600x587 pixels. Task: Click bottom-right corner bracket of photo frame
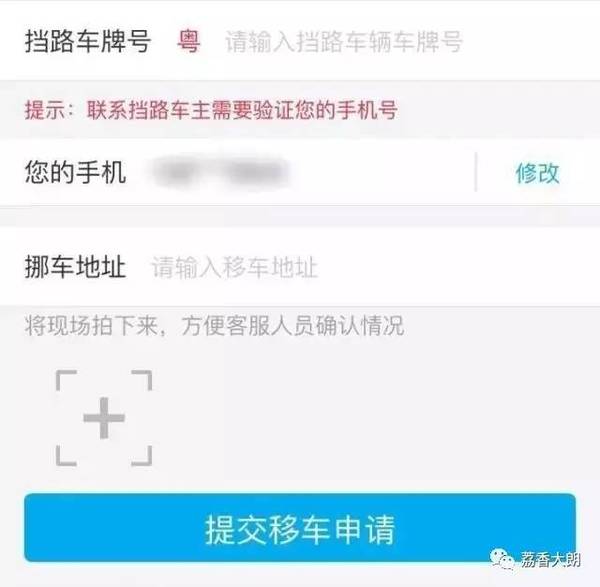142,456
